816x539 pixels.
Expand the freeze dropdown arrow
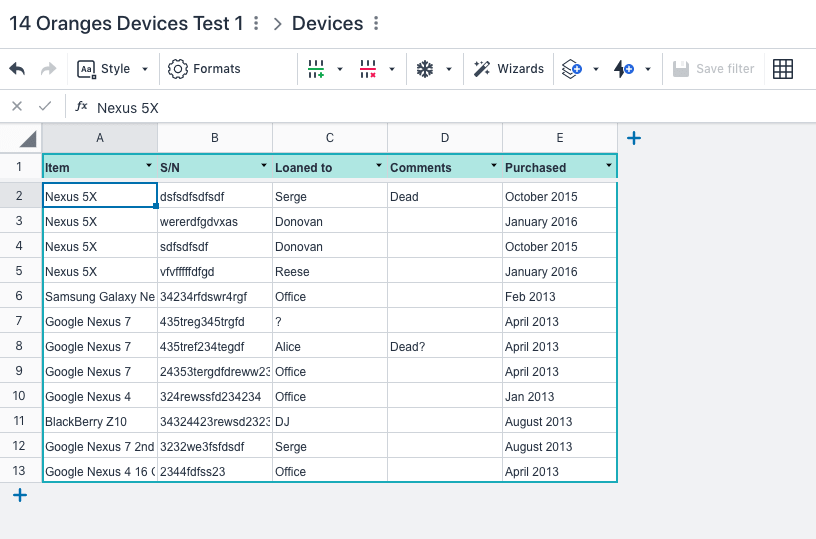pos(449,69)
